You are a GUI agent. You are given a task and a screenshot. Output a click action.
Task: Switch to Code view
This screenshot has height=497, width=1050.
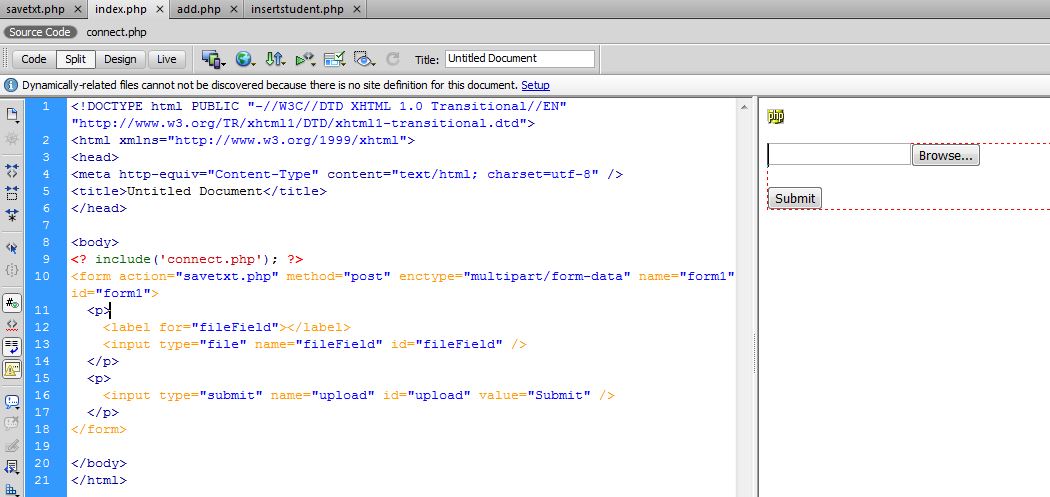[x=33, y=59]
